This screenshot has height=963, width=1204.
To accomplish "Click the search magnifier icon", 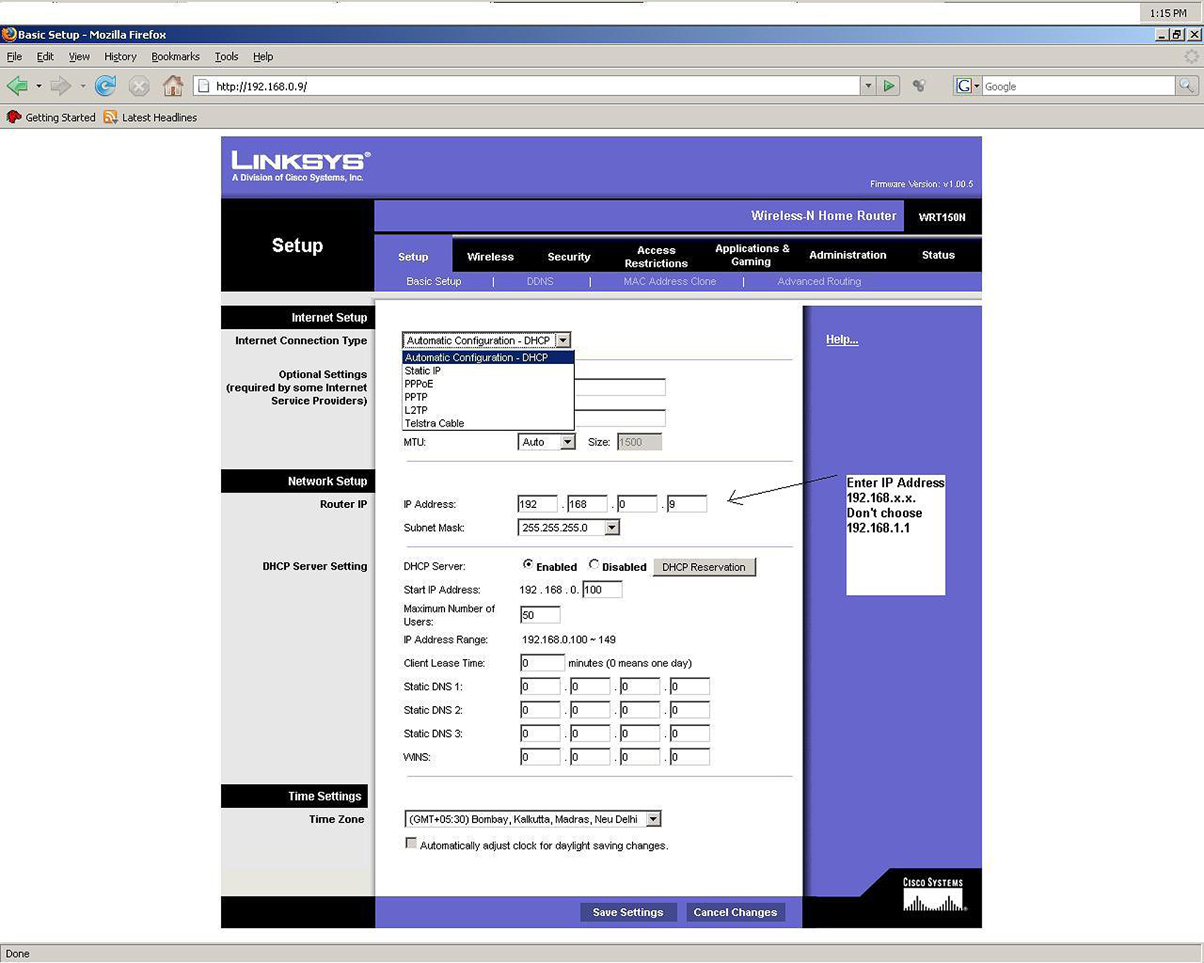I will pos(1186,86).
